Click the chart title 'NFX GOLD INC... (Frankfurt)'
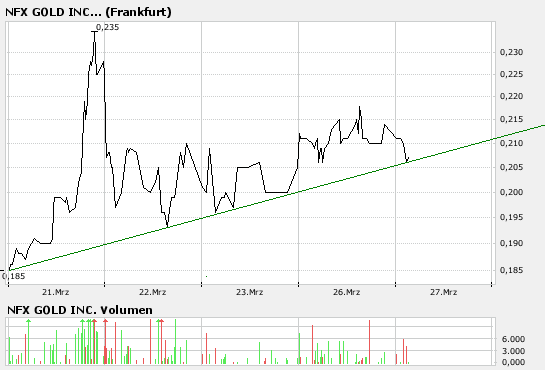Screen dimensions: 545x384 point(88,12)
